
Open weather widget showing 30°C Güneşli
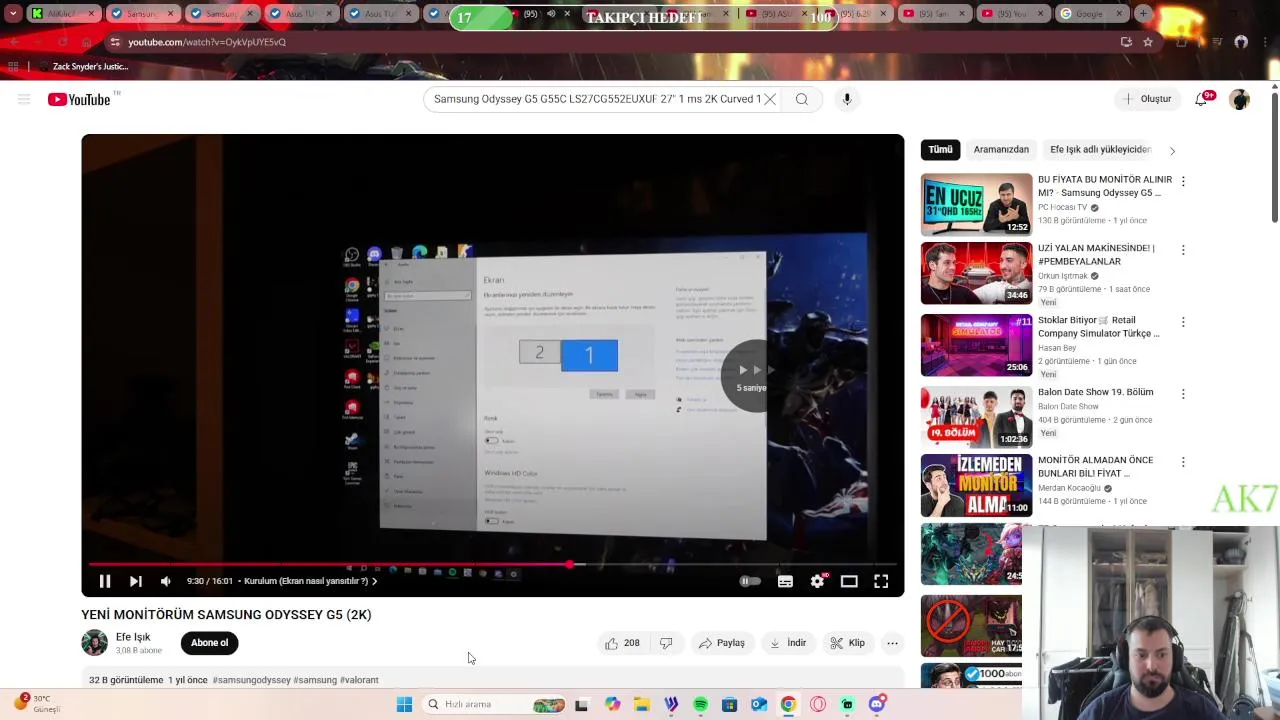pyautogui.click(x=38, y=703)
